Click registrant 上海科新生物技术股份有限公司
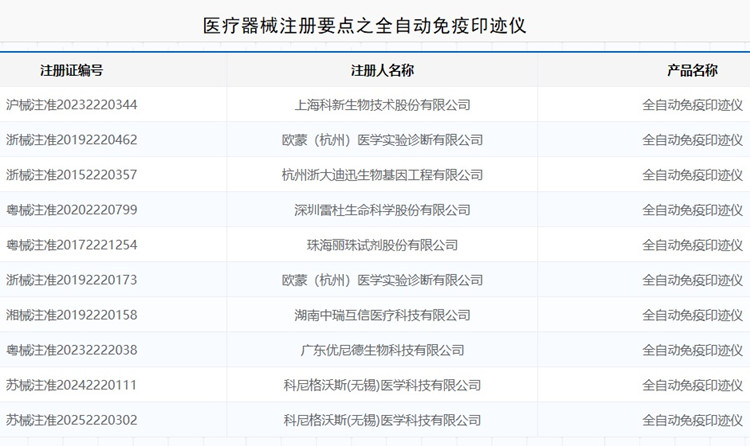This screenshot has height=446, width=750. coord(382,105)
